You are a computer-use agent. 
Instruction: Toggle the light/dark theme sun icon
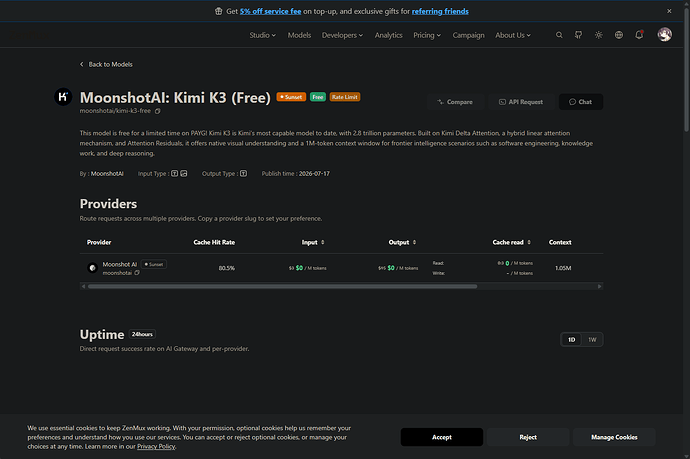click(x=598, y=35)
